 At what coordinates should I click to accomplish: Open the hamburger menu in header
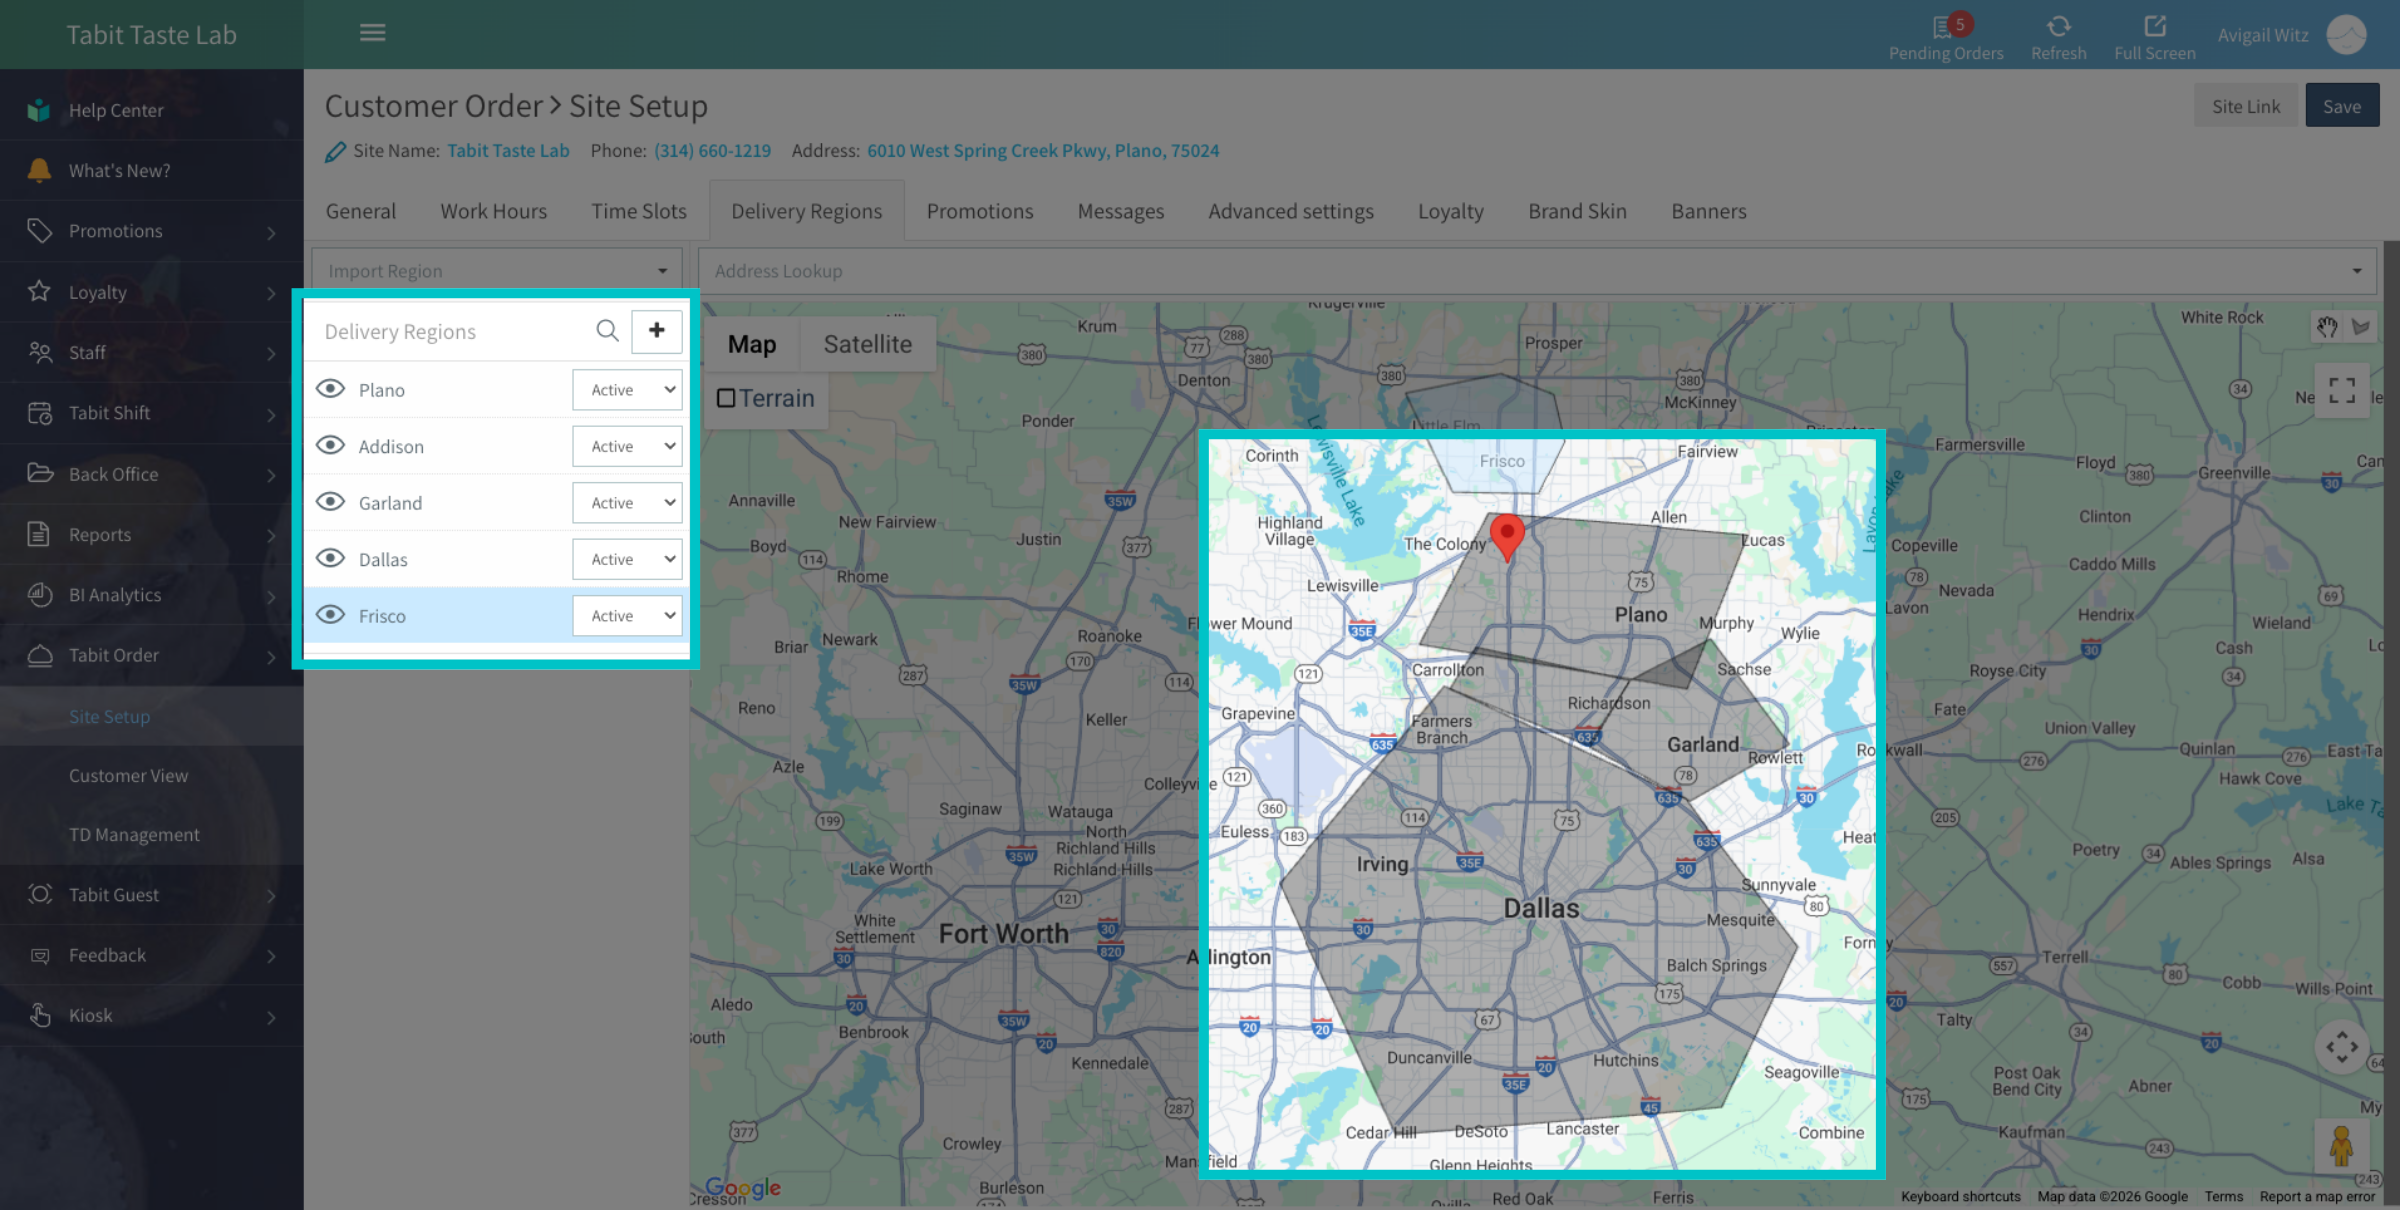coord(372,33)
